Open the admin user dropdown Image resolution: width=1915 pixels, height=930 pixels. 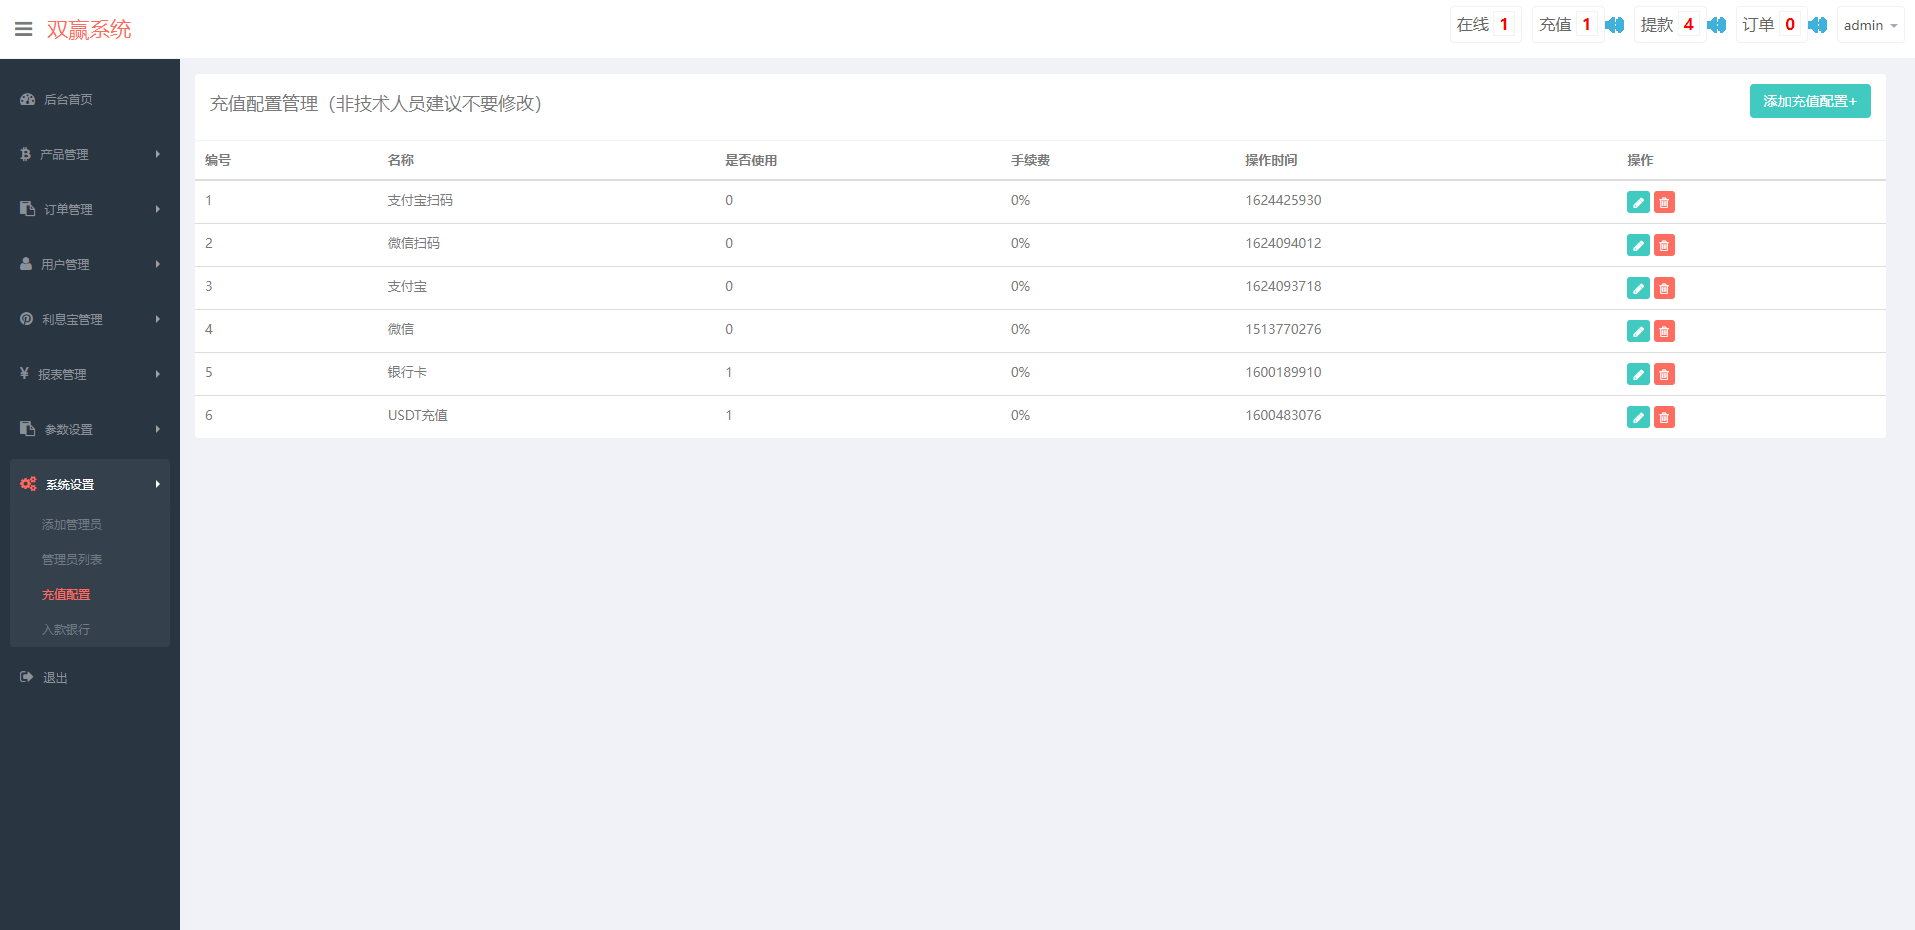click(1869, 25)
